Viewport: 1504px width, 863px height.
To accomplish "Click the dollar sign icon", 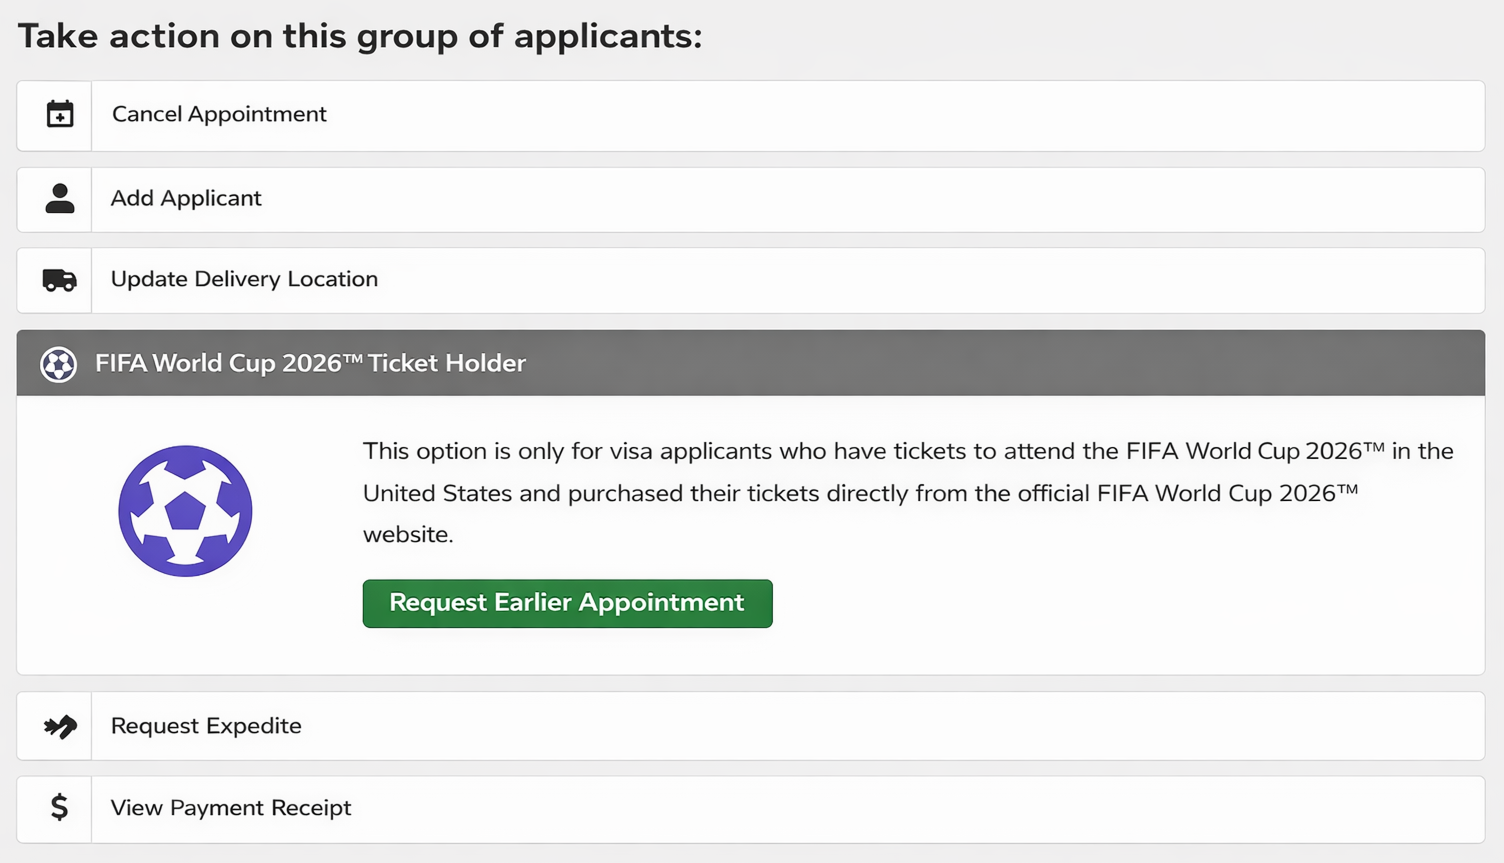I will tap(59, 807).
